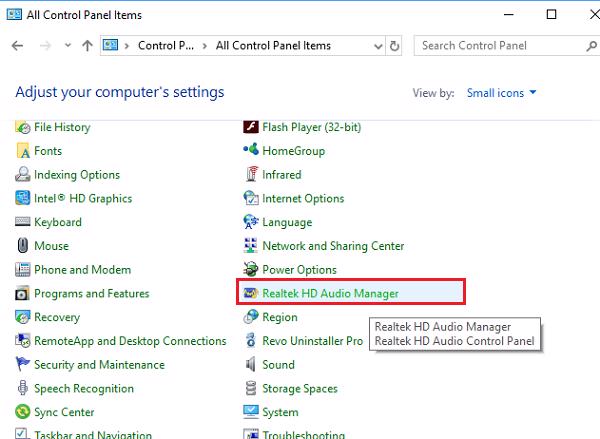Open the Fonts link
600x439 pixels.
click(x=48, y=151)
